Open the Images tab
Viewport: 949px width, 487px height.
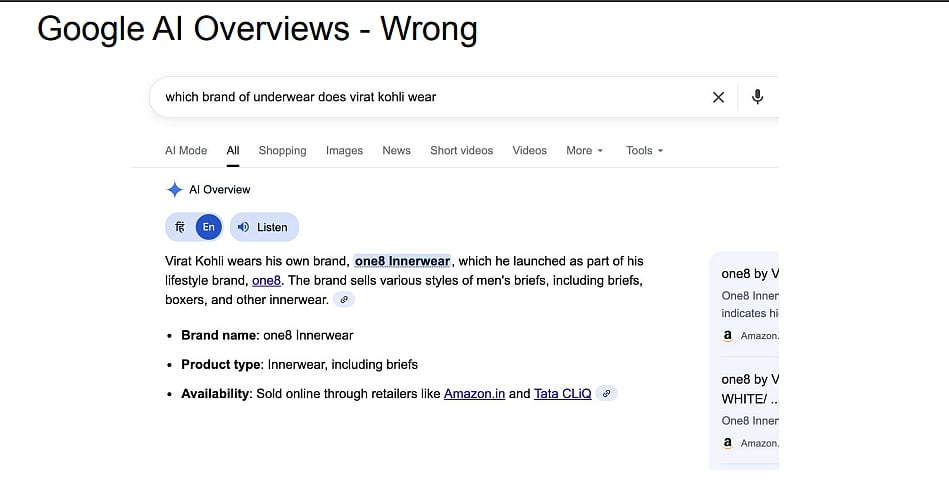pos(344,151)
